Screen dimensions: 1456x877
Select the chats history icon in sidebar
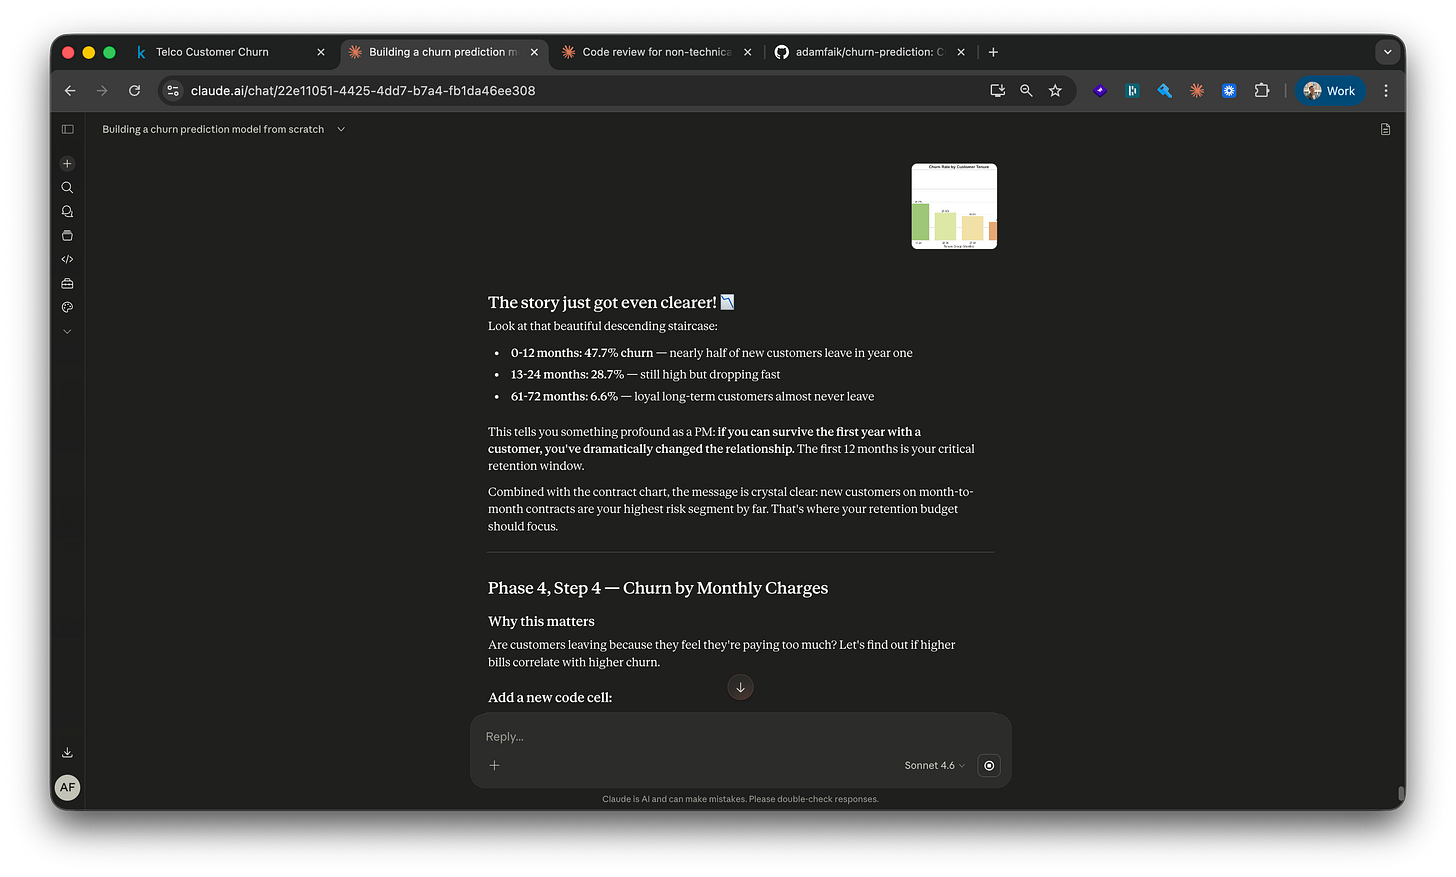67,211
